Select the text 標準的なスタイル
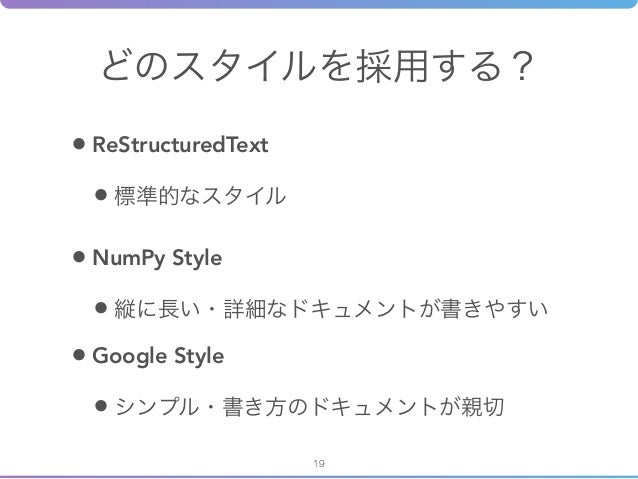 coord(200,196)
